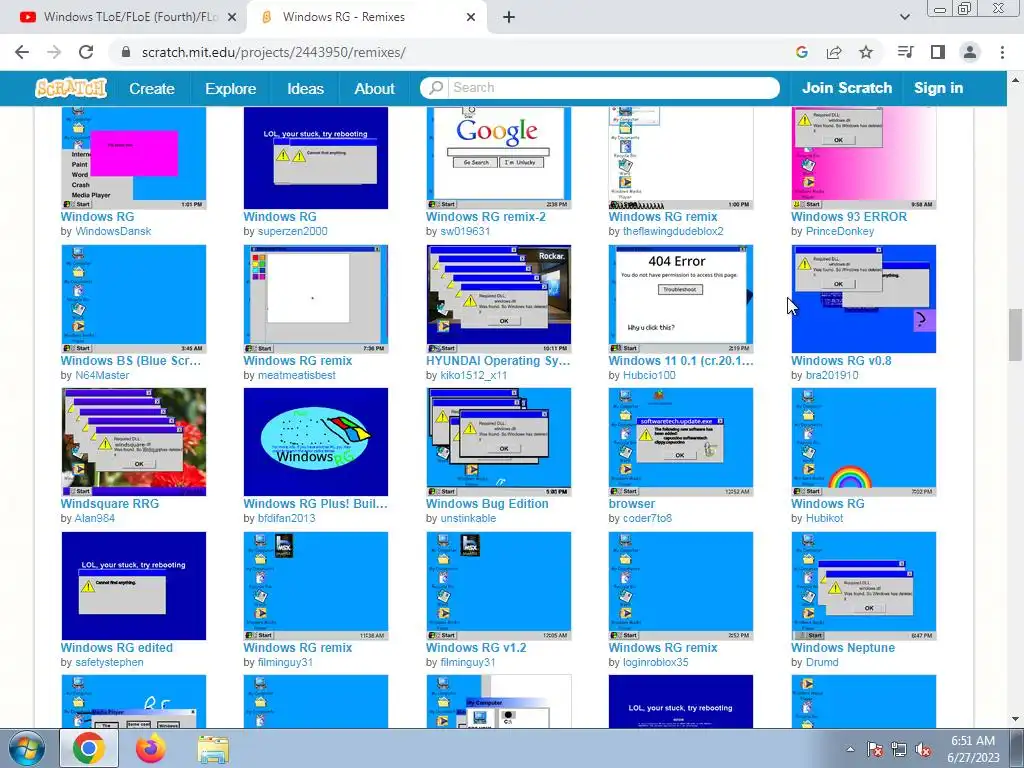This screenshot has width=1024, height=768.
Task: Visit user WindowsDansk profile
Action: click(113, 231)
